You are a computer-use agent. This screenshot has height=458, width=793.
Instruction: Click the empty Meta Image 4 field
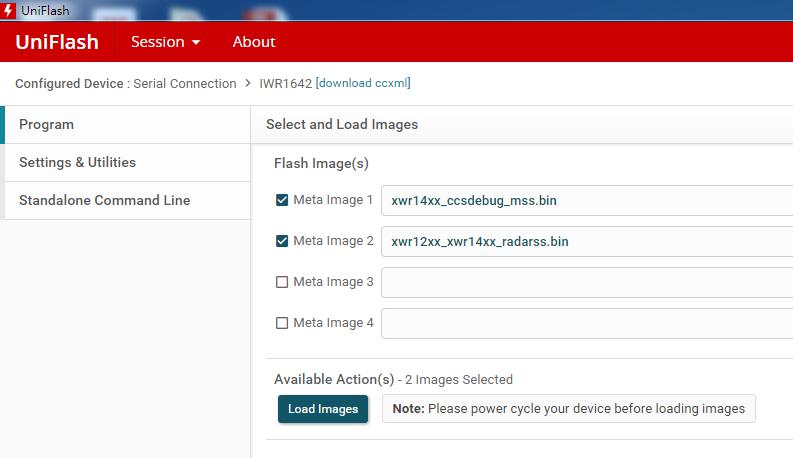pos(587,323)
